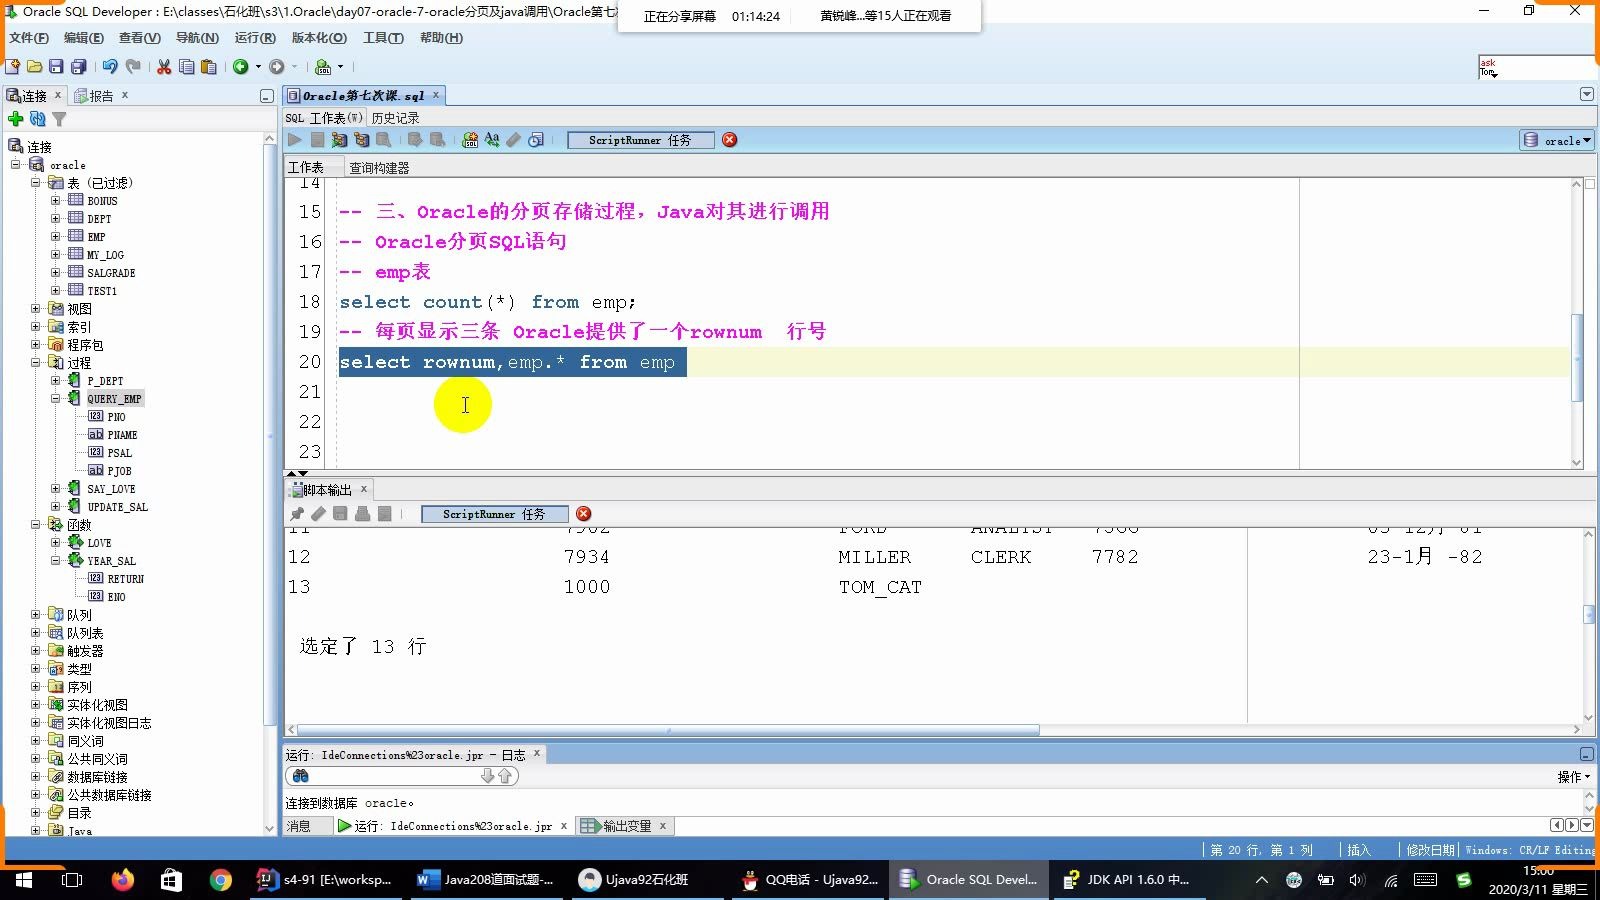Image resolution: width=1600 pixels, height=900 pixels.
Task: Click the Save icon in main toolbar
Action: pos(56,67)
